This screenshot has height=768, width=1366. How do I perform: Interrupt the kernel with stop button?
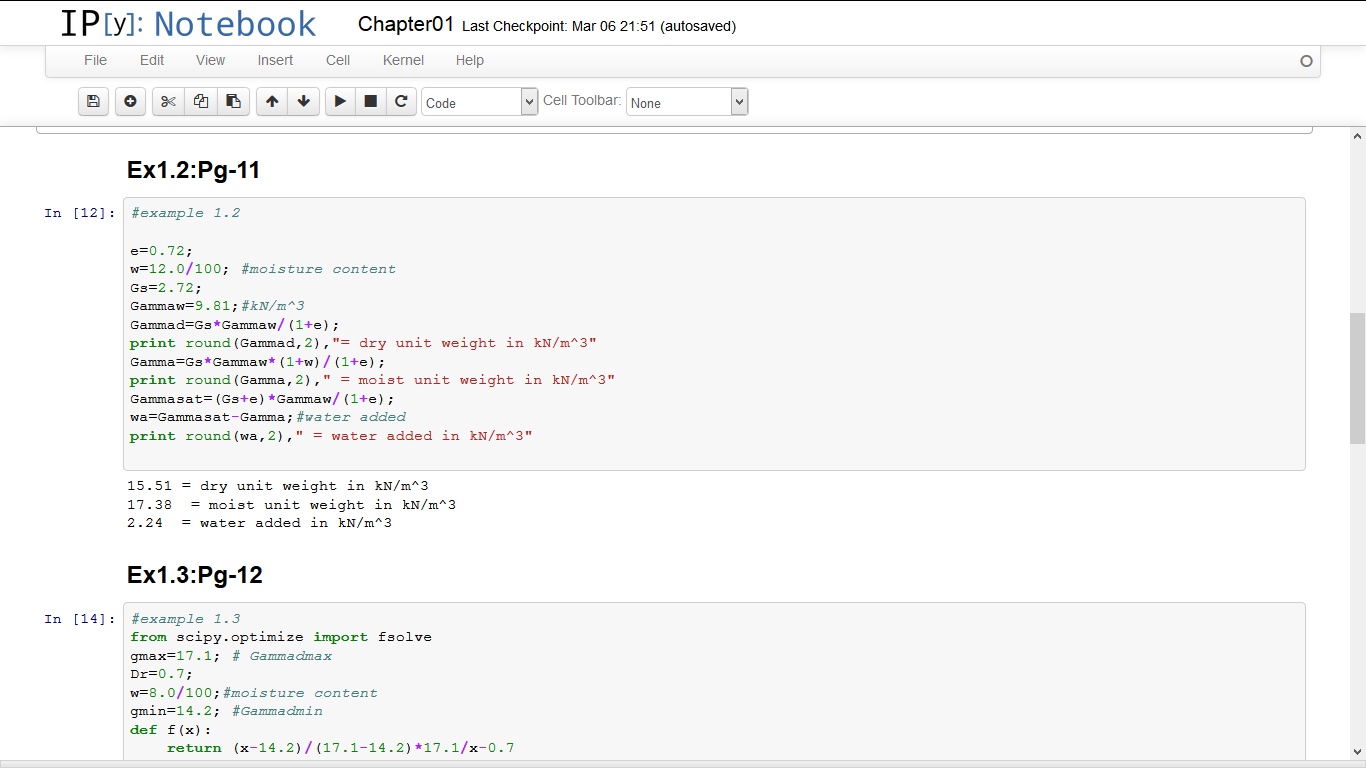pyautogui.click(x=370, y=102)
